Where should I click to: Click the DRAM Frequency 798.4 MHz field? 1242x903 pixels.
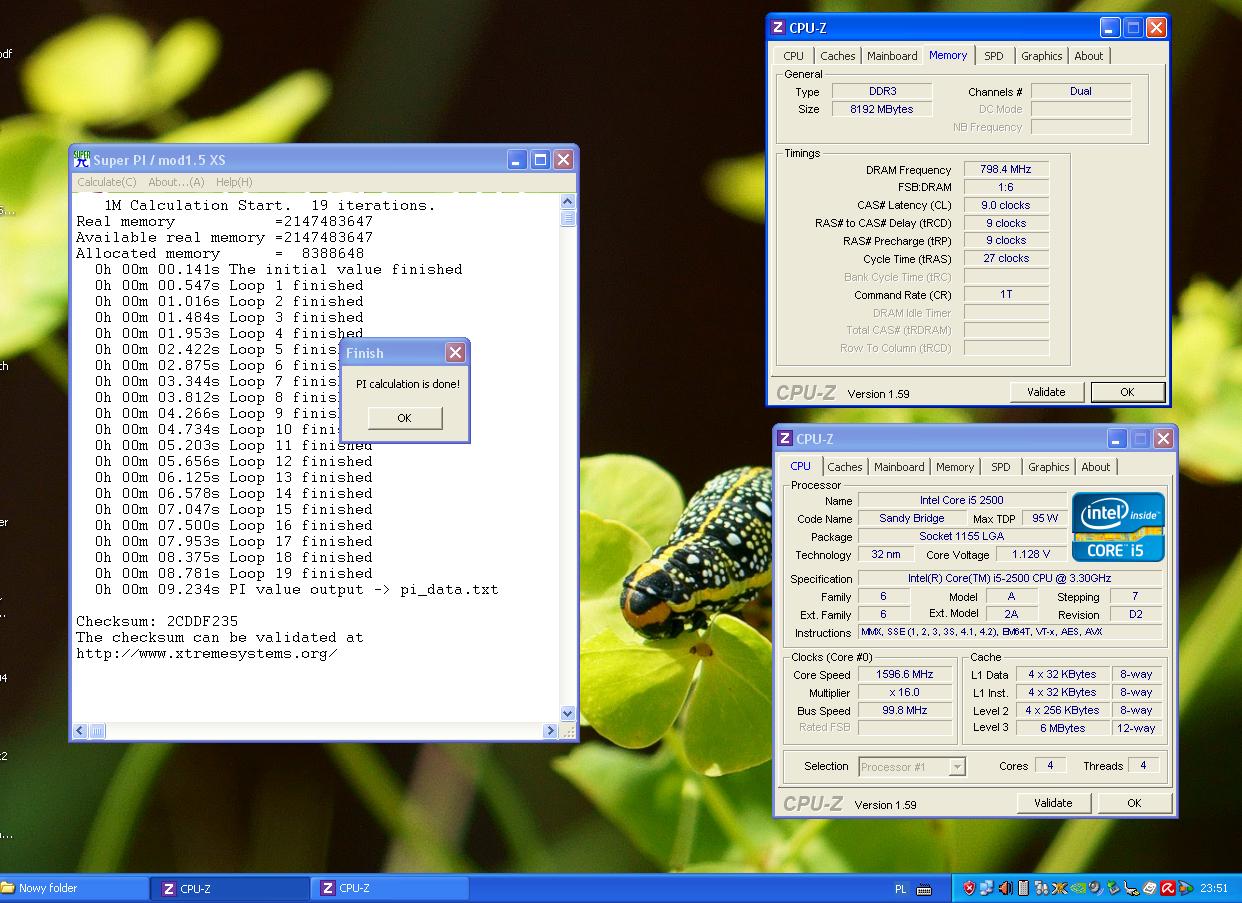(x=1006, y=169)
